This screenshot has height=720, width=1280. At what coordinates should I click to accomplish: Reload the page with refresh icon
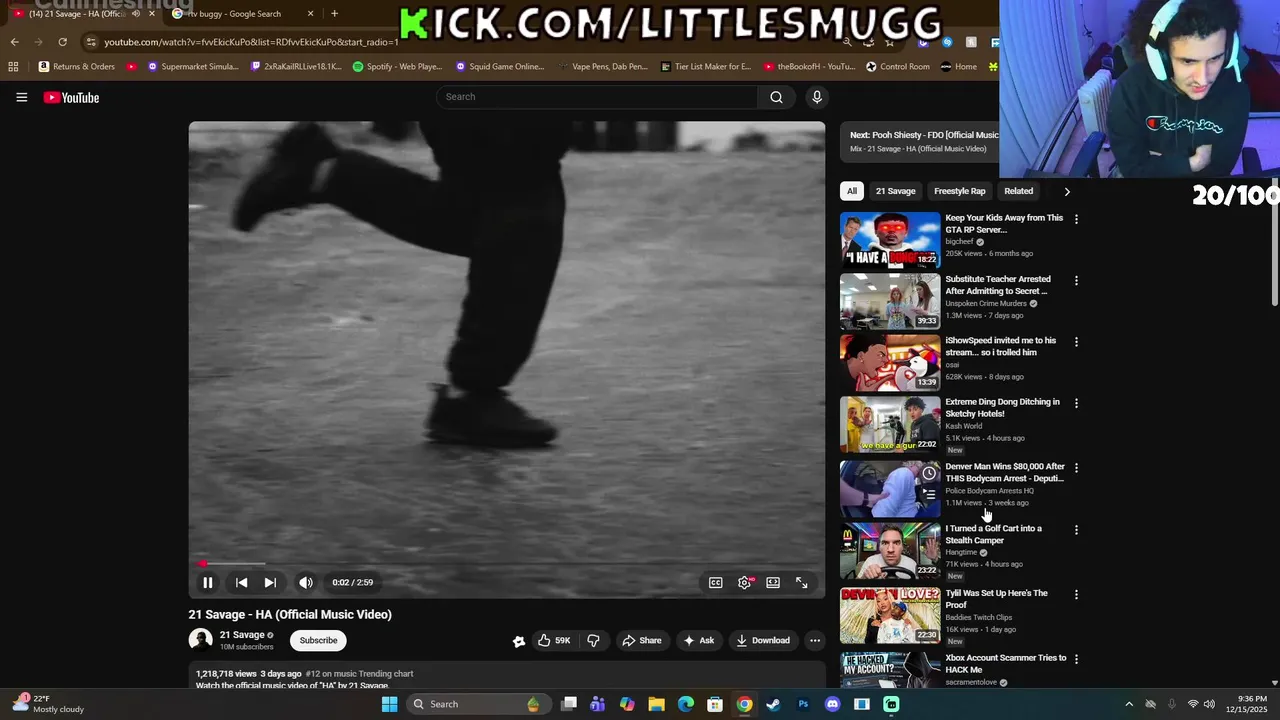pyautogui.click(x=62, y=42)
